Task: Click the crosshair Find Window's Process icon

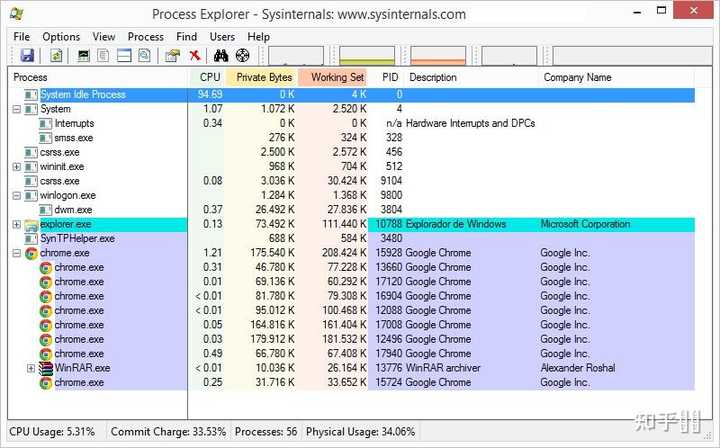Action: click(x=242, y=56)
